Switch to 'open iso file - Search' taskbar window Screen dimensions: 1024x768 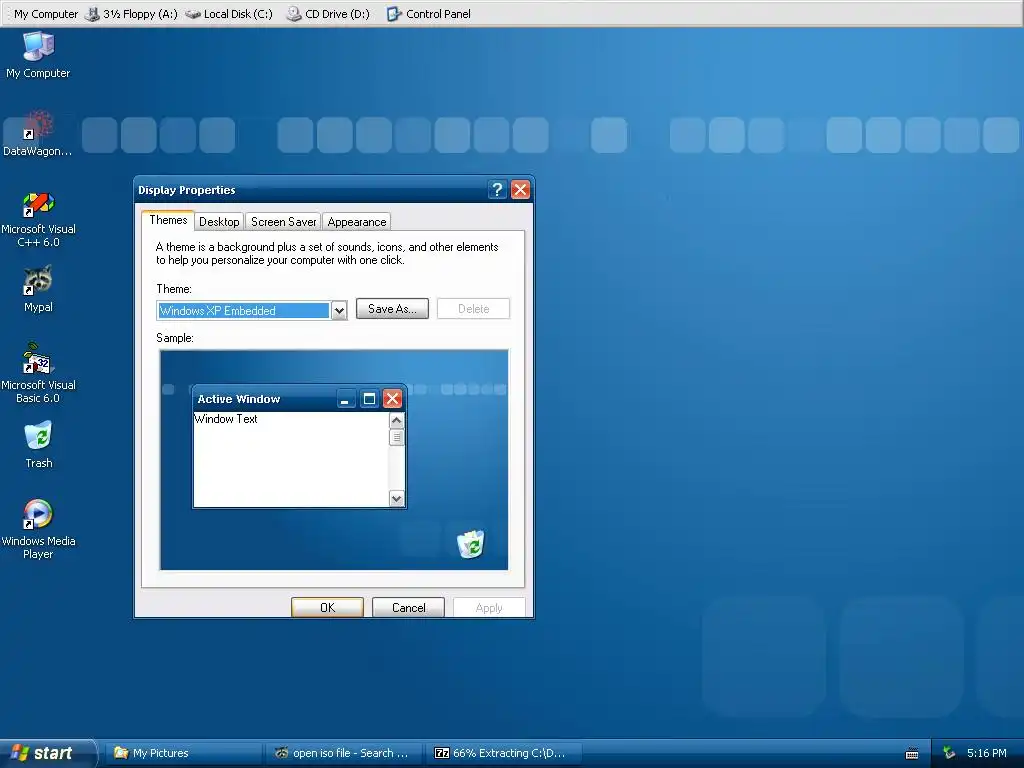pyautogui.click(x=344, y=753)
